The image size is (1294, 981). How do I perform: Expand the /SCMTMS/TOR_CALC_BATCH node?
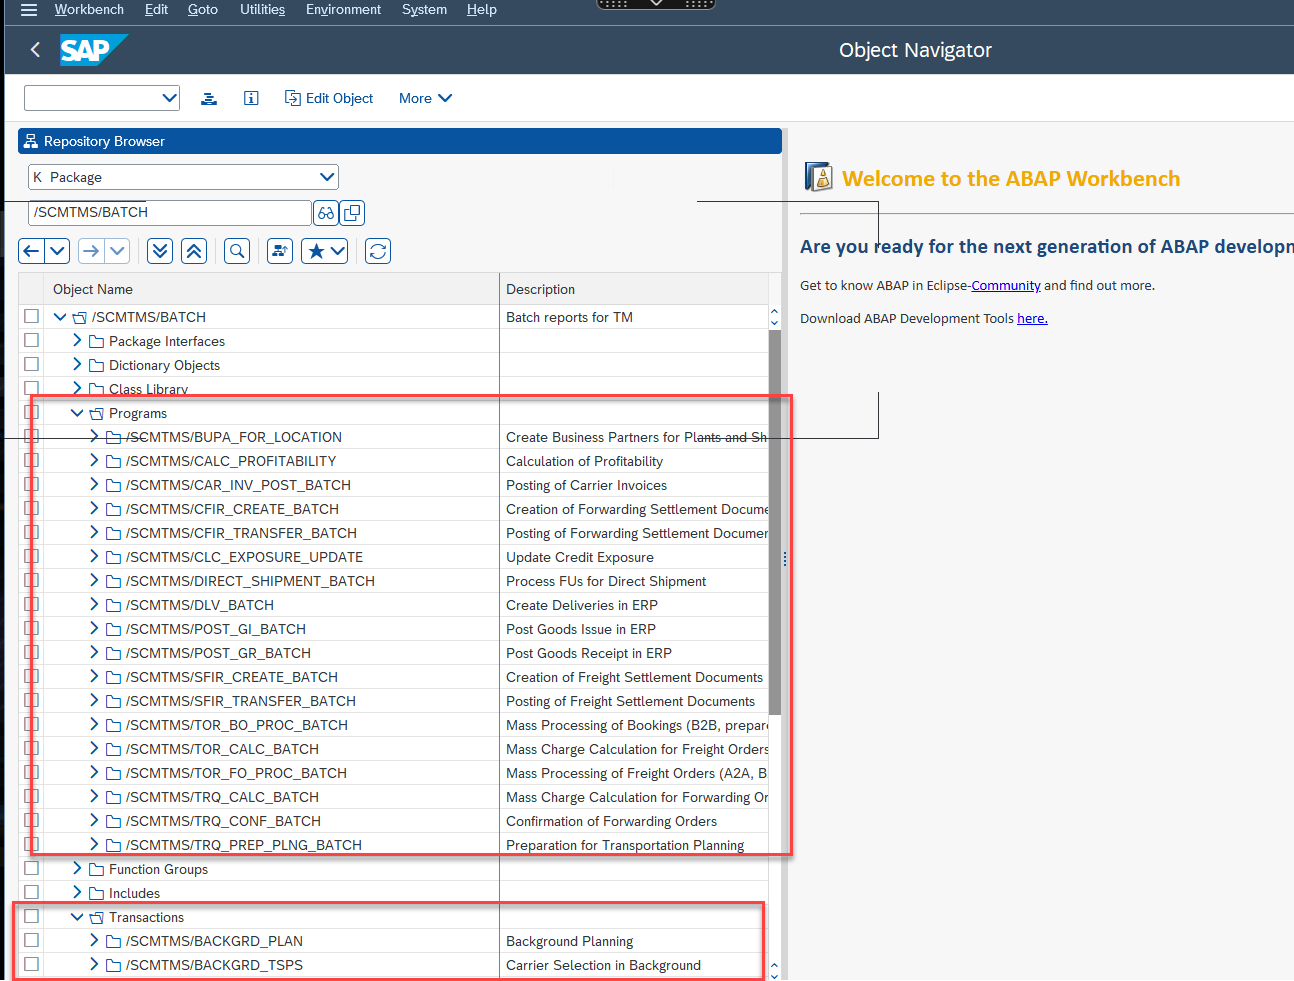click(94, 748)
